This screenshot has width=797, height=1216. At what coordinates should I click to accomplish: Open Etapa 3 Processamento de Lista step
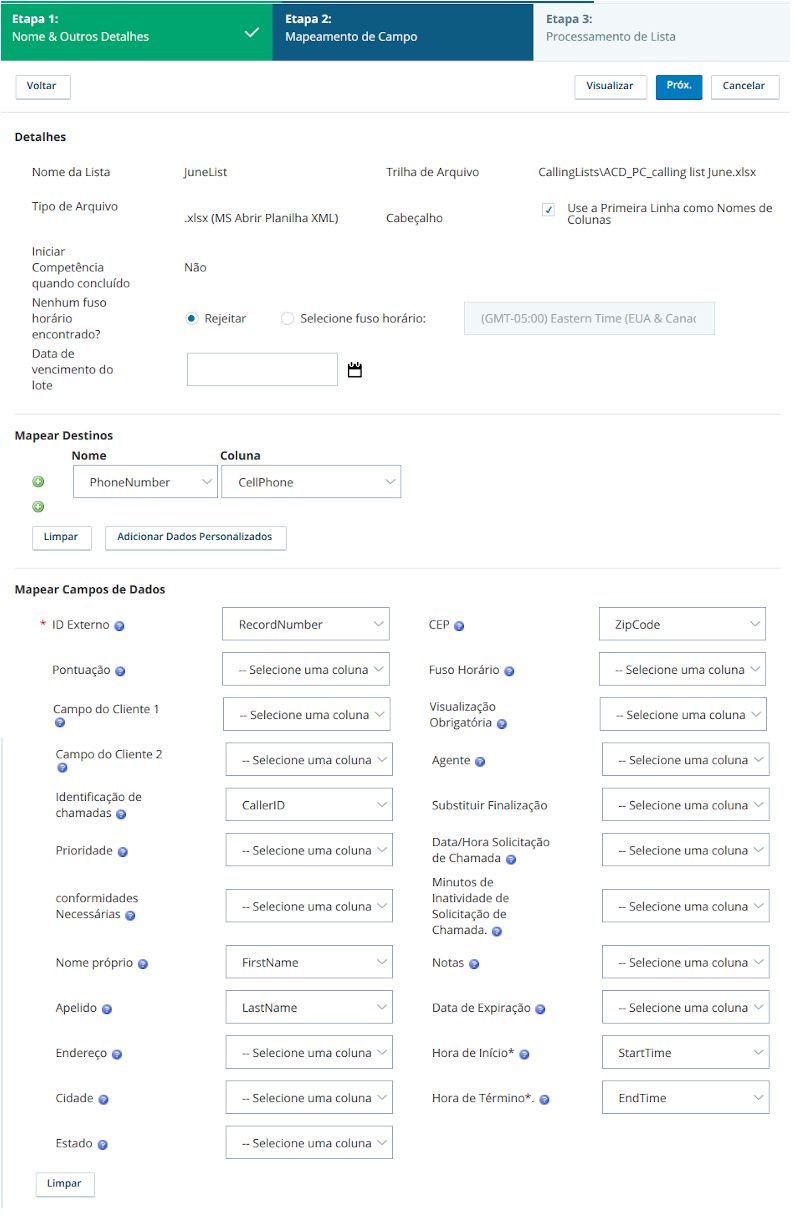662,30
